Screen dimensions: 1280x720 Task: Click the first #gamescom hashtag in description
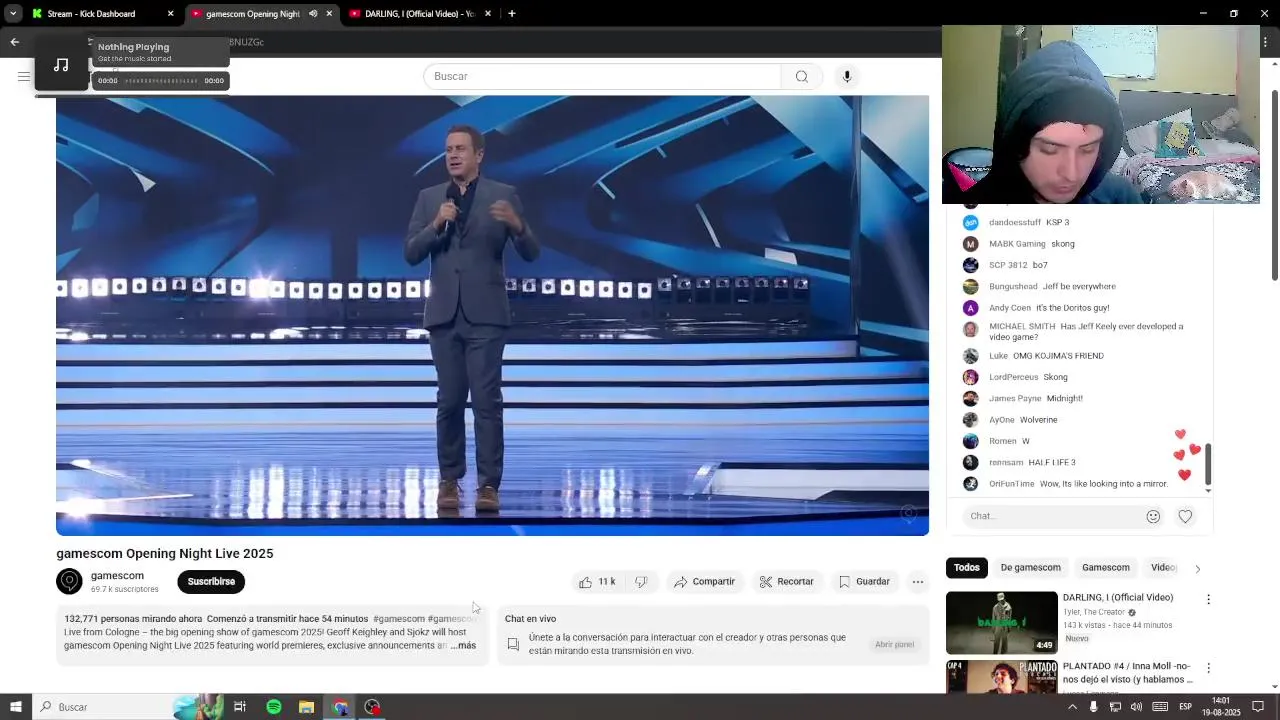point(399,619)
